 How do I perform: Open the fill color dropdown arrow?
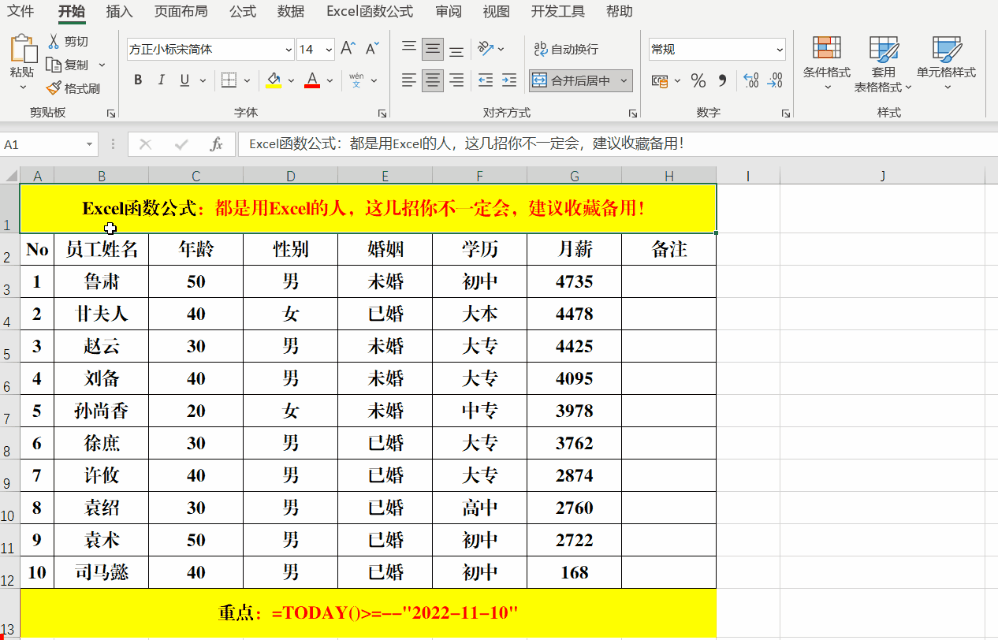pos(291,81)
